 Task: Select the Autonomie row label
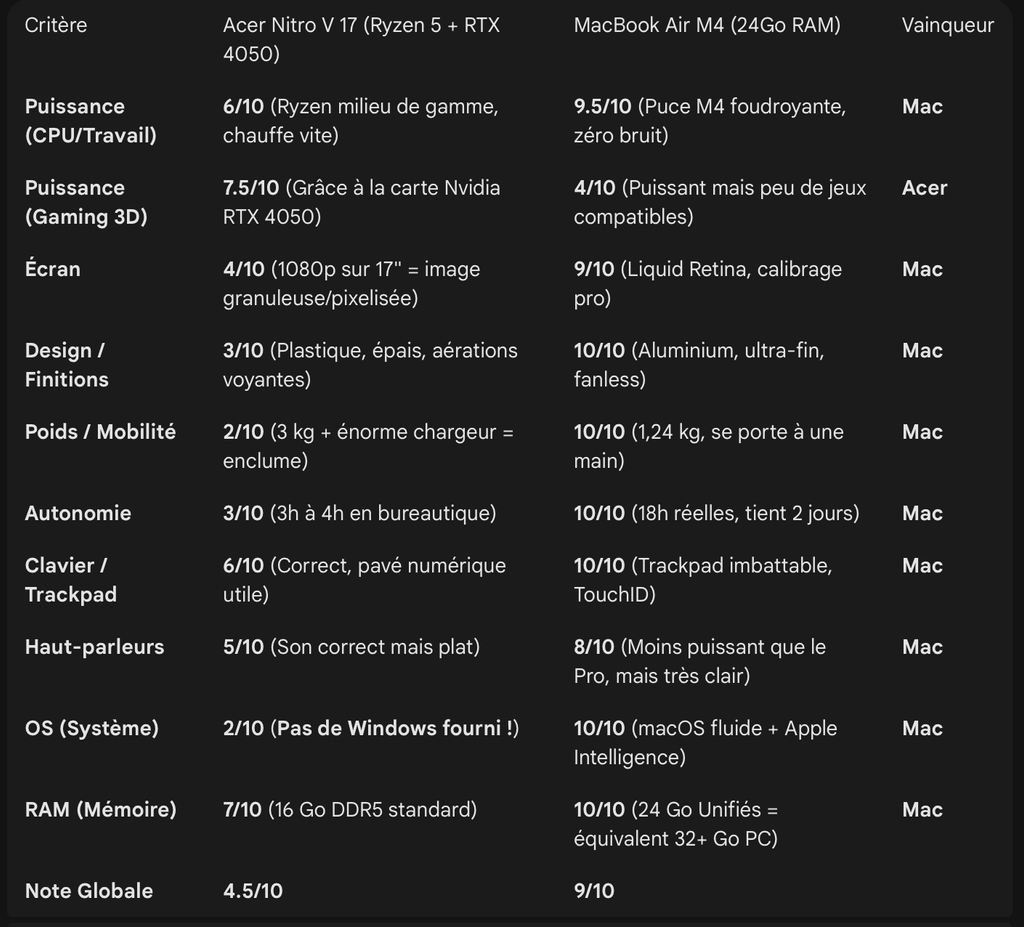78,513
